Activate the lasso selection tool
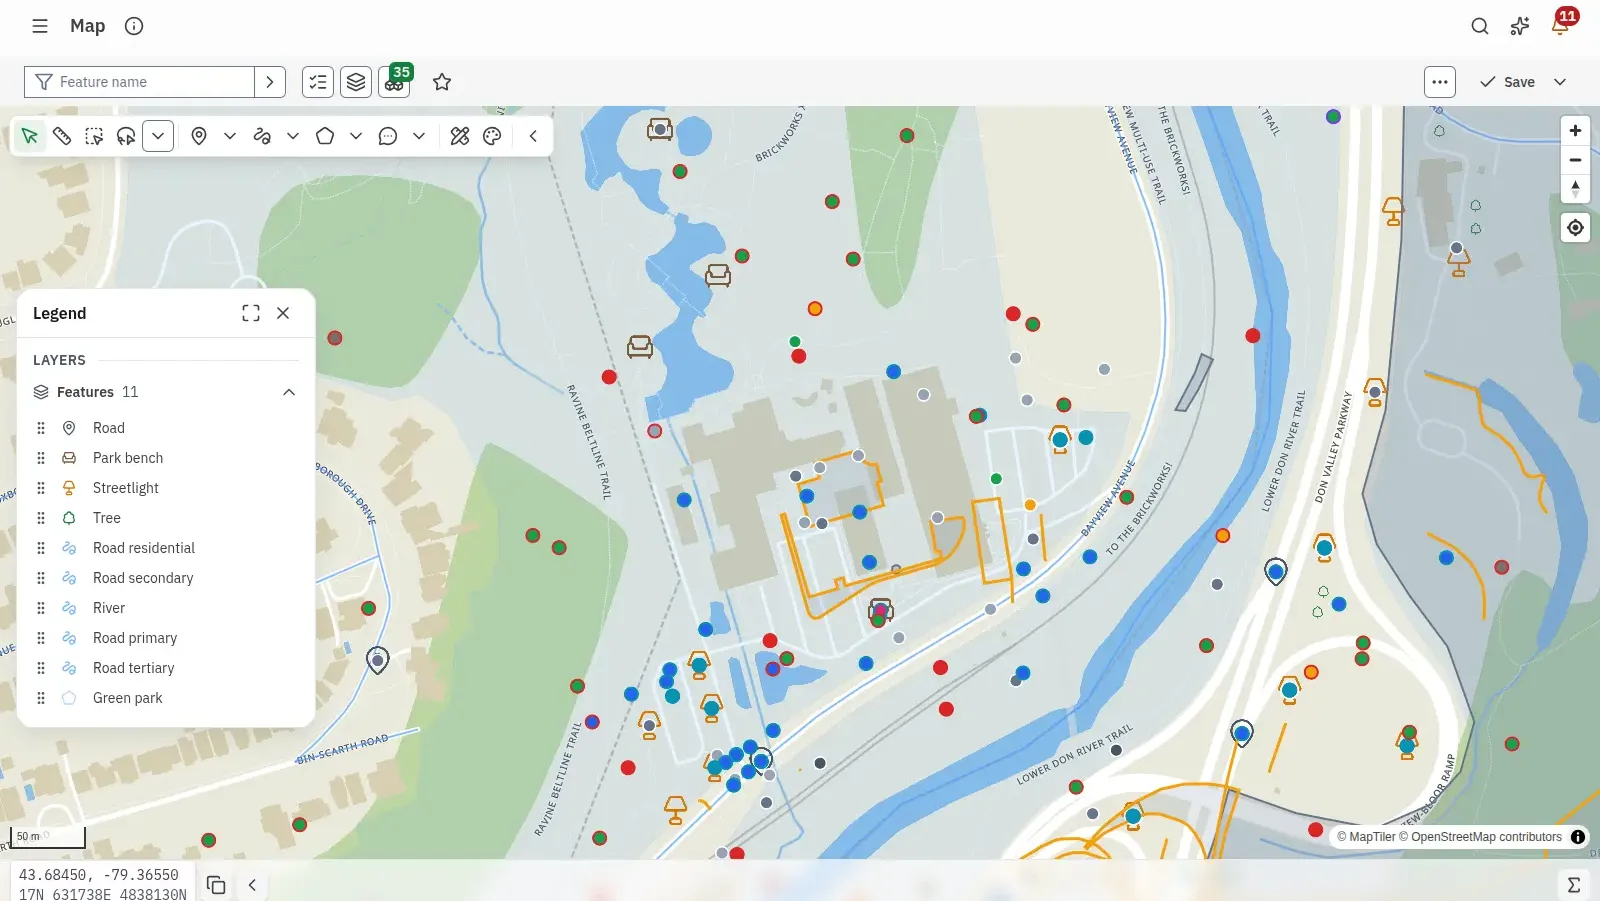Screen dimensions: 1600x901 [x=126, y=136]
